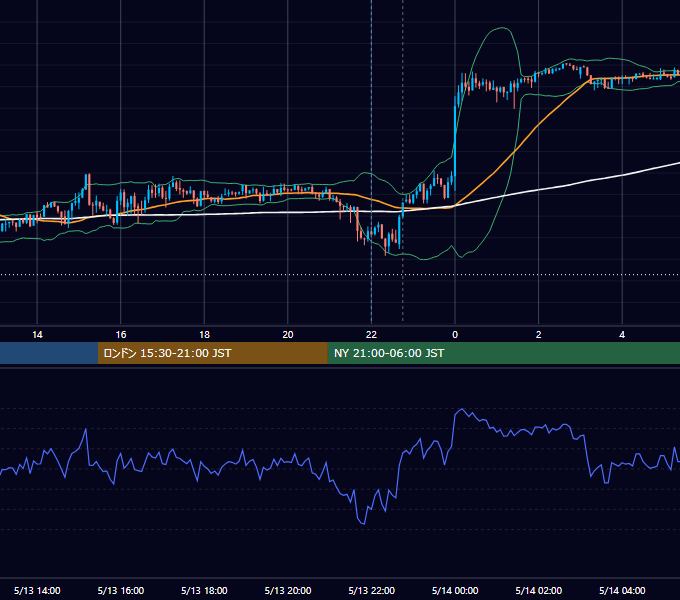The image size is (680, 600).
Task: Click the 5/14 04:00 time label
Action: click(x=622, y=590)
